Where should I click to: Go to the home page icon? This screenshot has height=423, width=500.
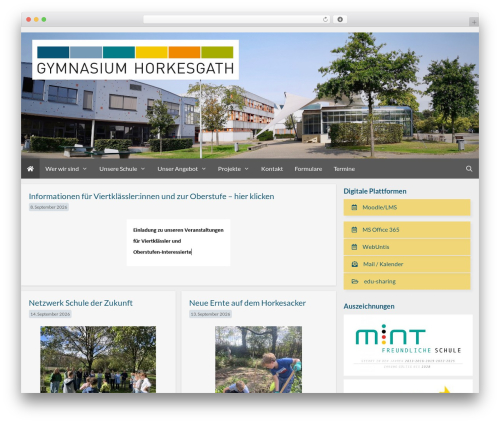30,169
